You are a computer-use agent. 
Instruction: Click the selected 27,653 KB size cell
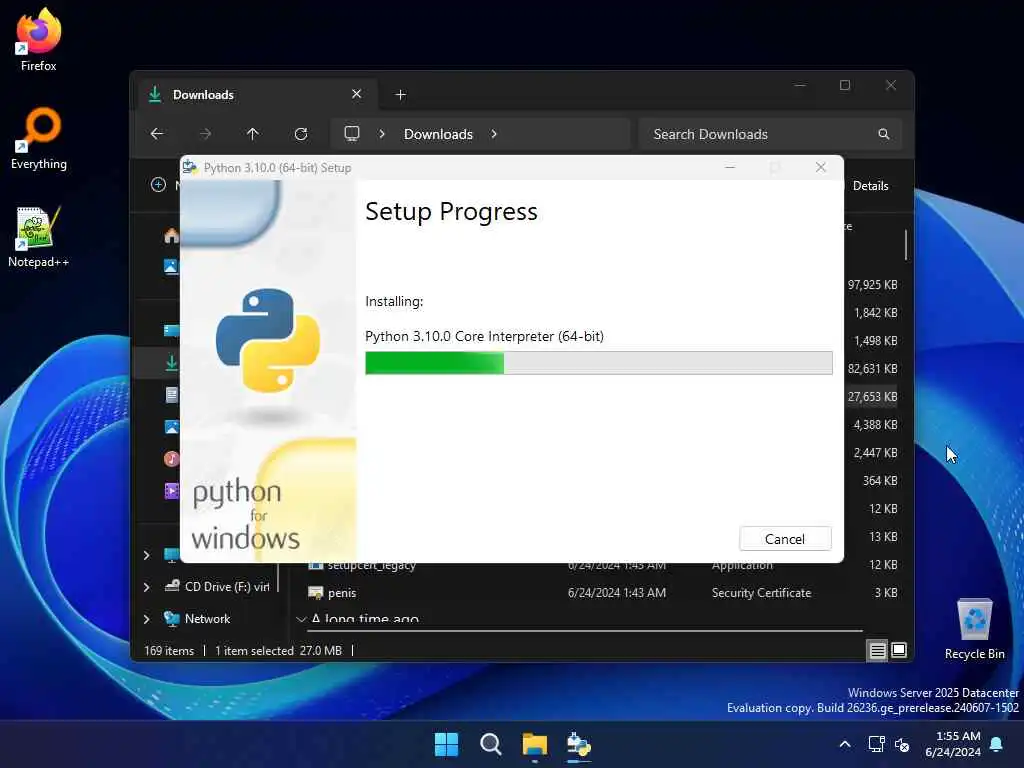872,396
